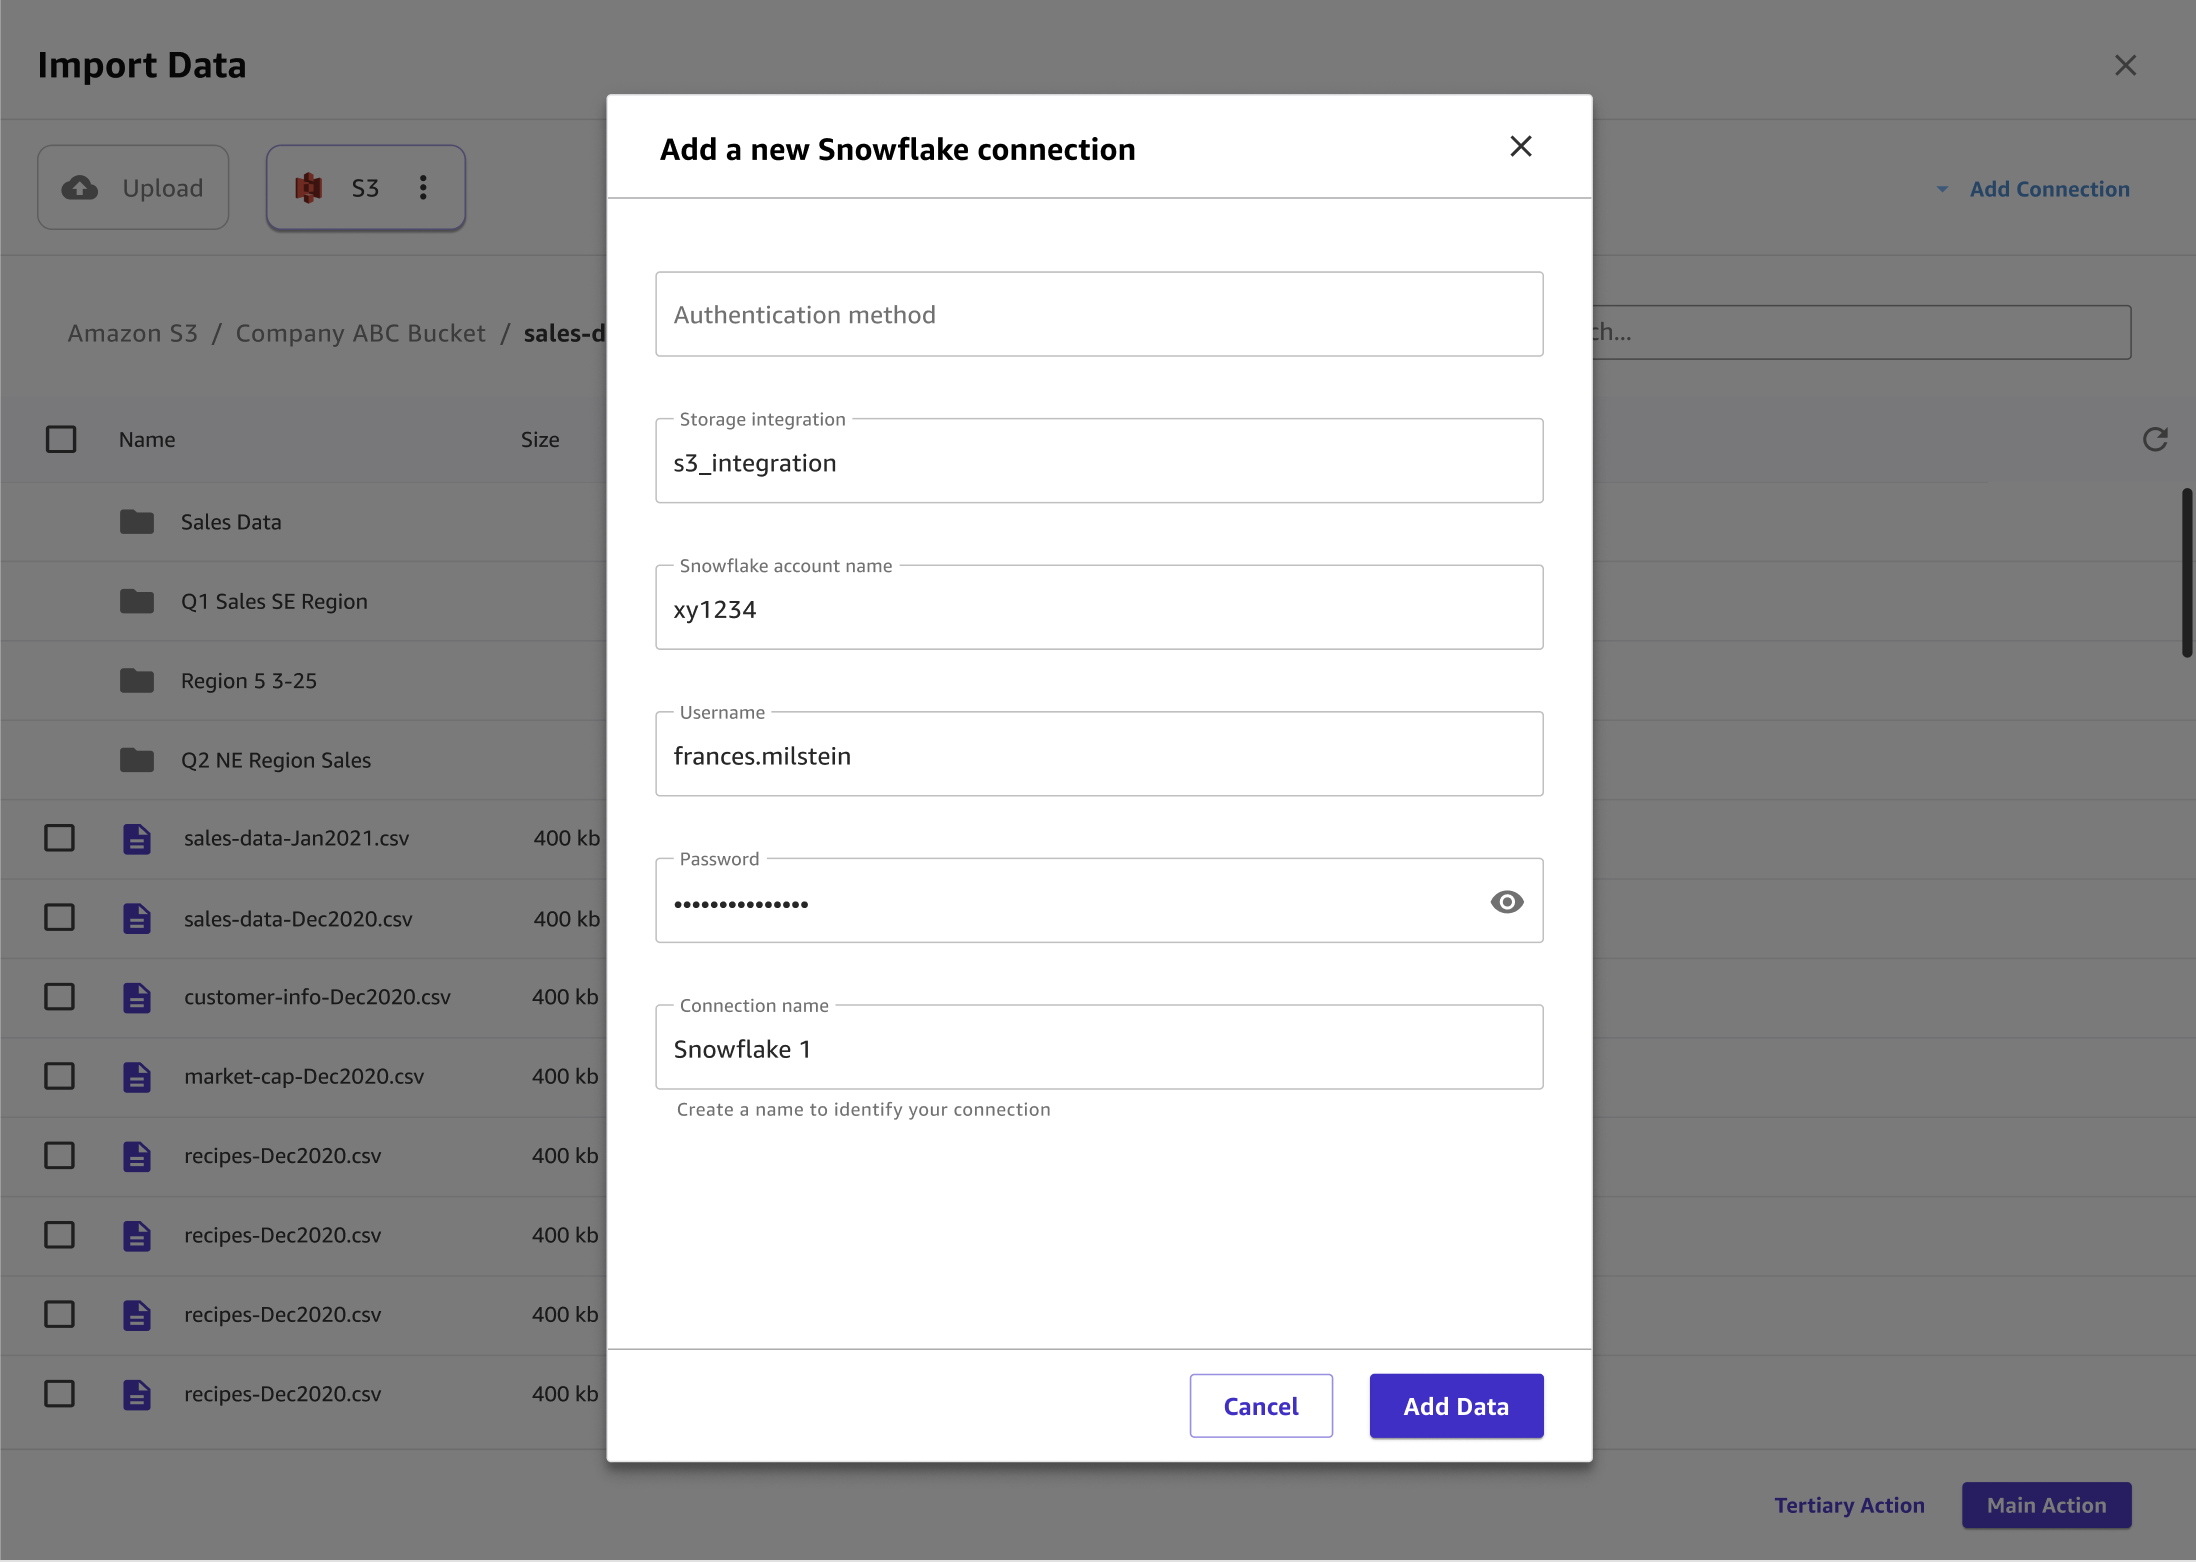
Task: Click the sales-data-Jan2021.csv file icon
Action: (137, 838)
